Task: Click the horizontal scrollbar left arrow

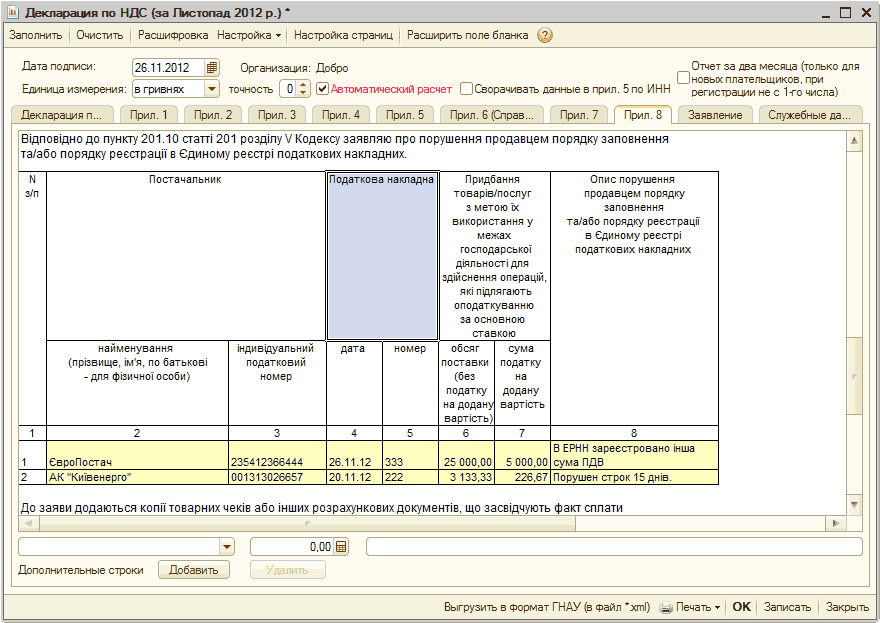Action: (29, 524)
